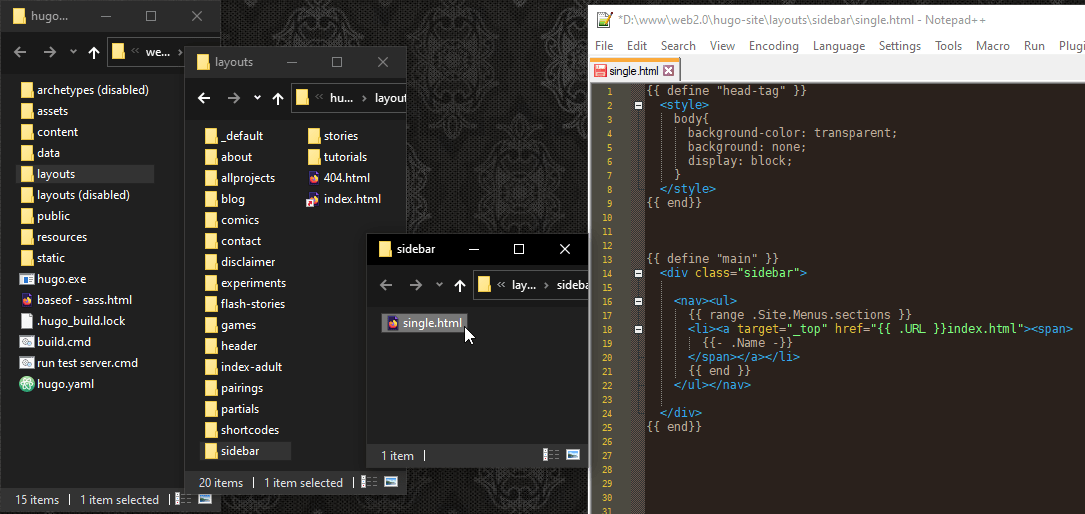
Task: Open index.html in layouts folder
Action: (x=351, y=199)
